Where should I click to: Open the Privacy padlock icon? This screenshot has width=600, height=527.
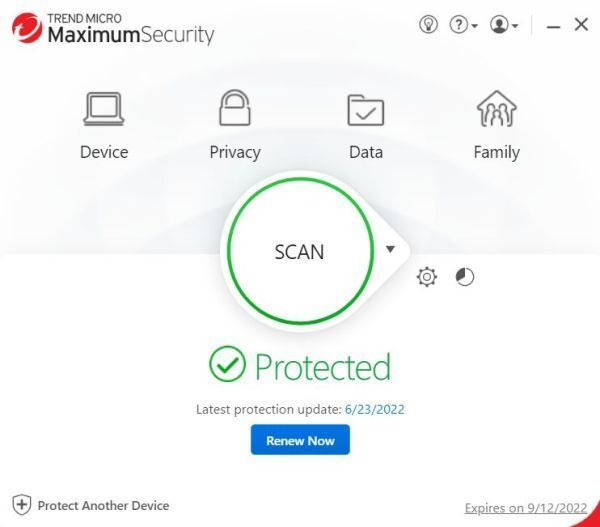point(234,108)
